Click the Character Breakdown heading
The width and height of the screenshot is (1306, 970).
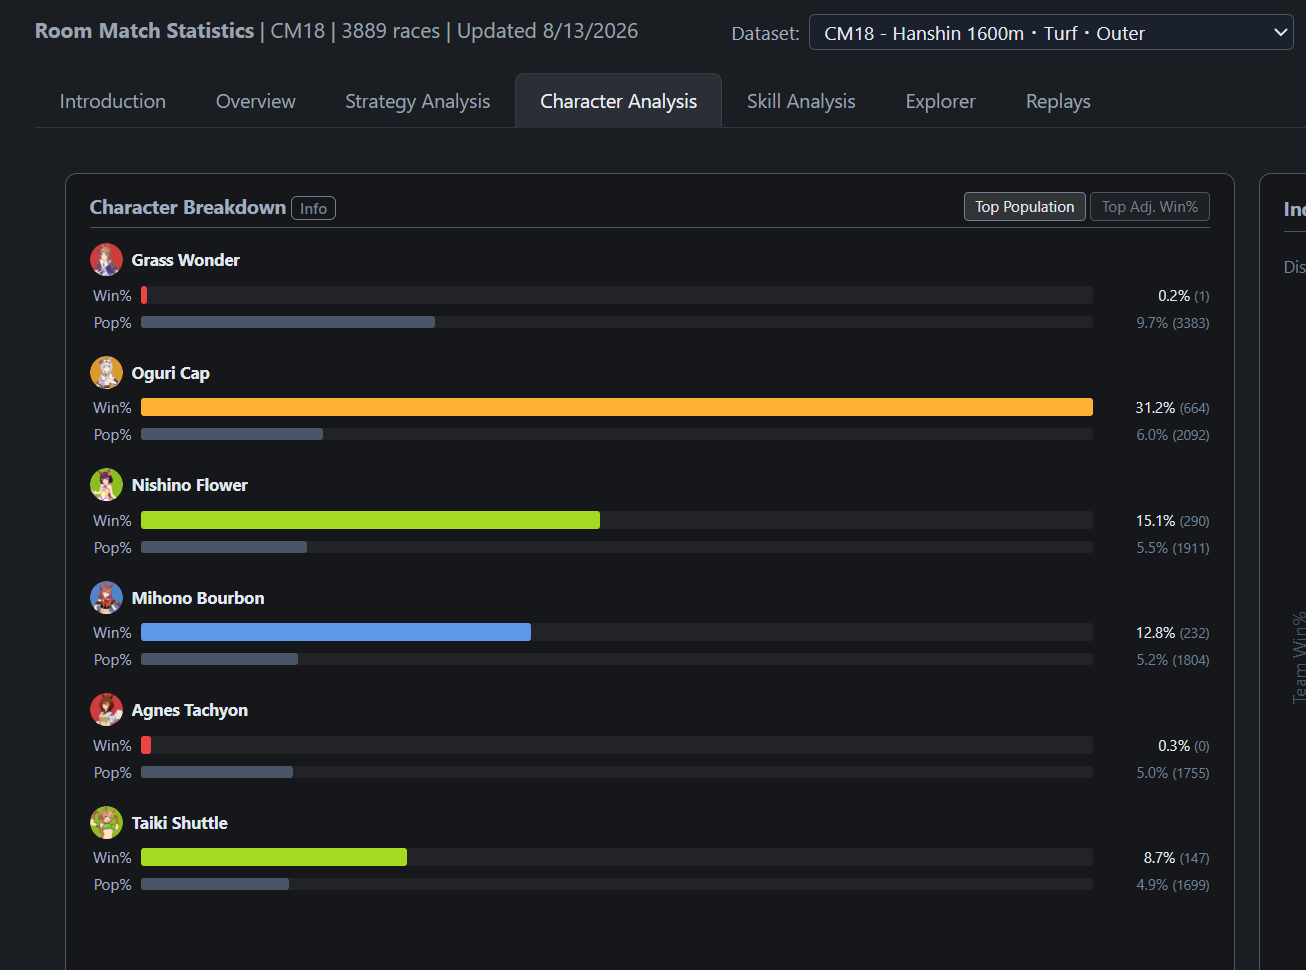(188, 207)
